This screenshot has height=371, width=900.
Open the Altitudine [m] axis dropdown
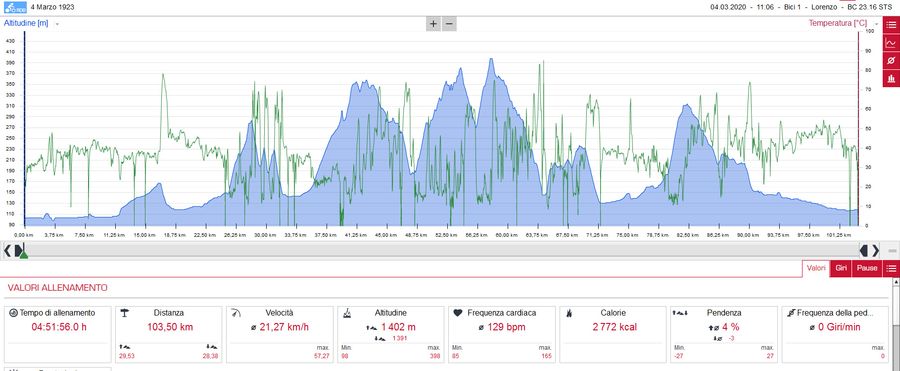57,24
